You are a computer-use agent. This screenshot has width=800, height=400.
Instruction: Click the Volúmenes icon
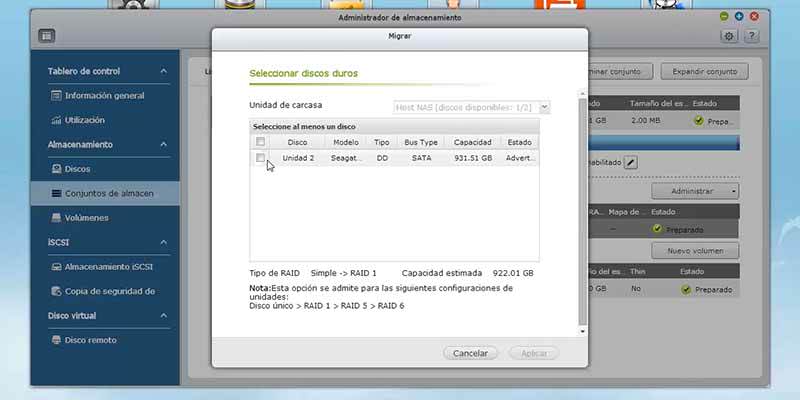pyautogui.click(x=56, y=218)
